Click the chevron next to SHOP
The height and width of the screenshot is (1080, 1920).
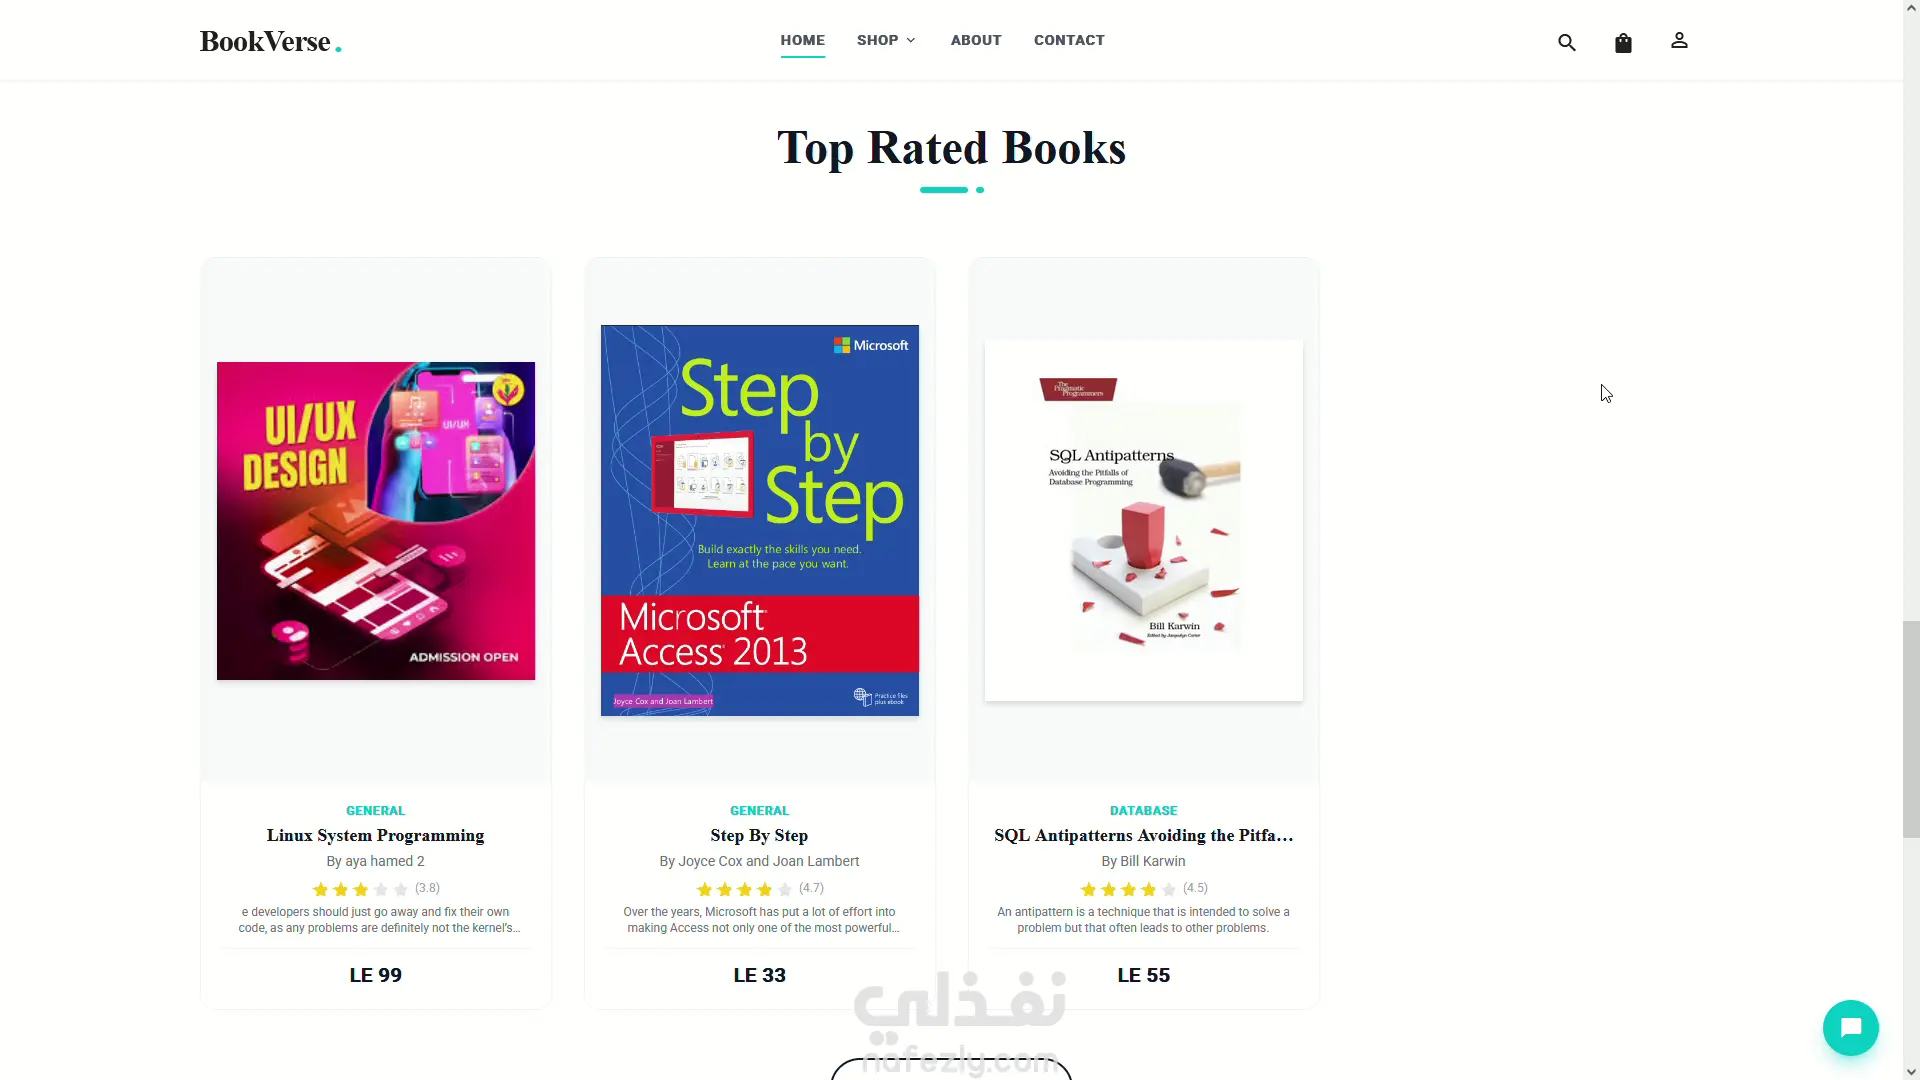click(910, 40)
